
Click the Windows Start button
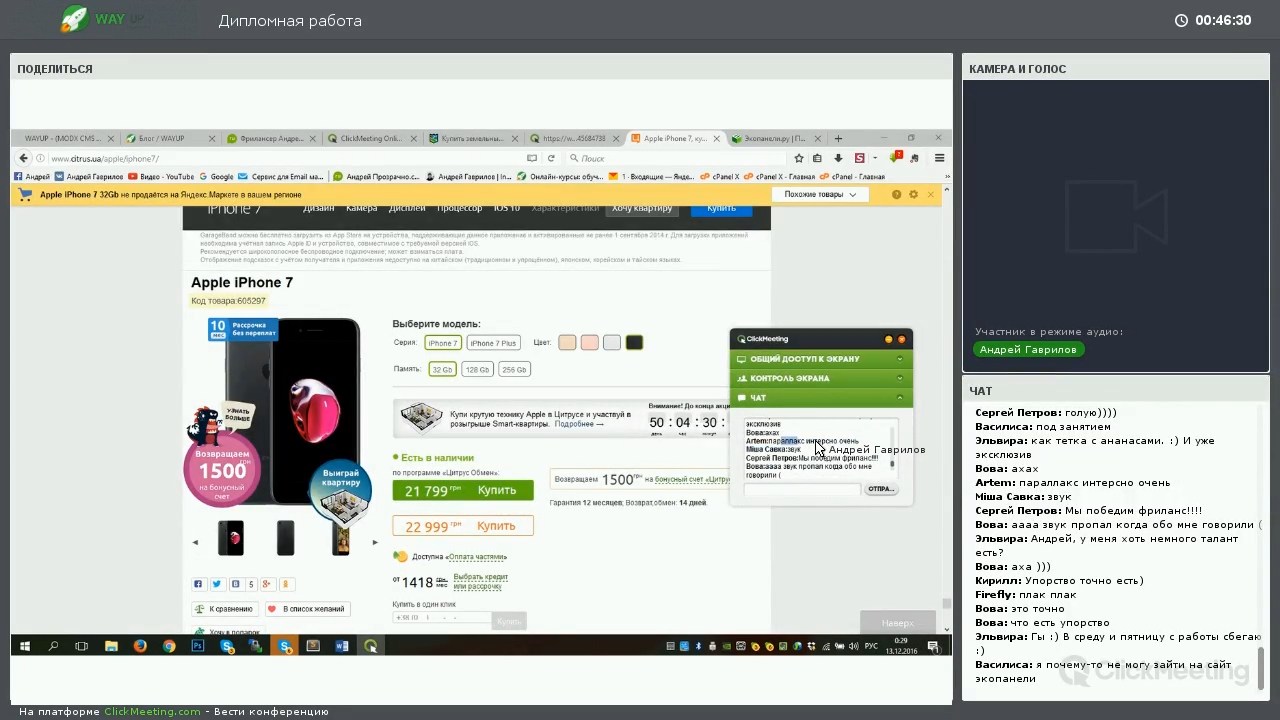[x=25, y=646]
